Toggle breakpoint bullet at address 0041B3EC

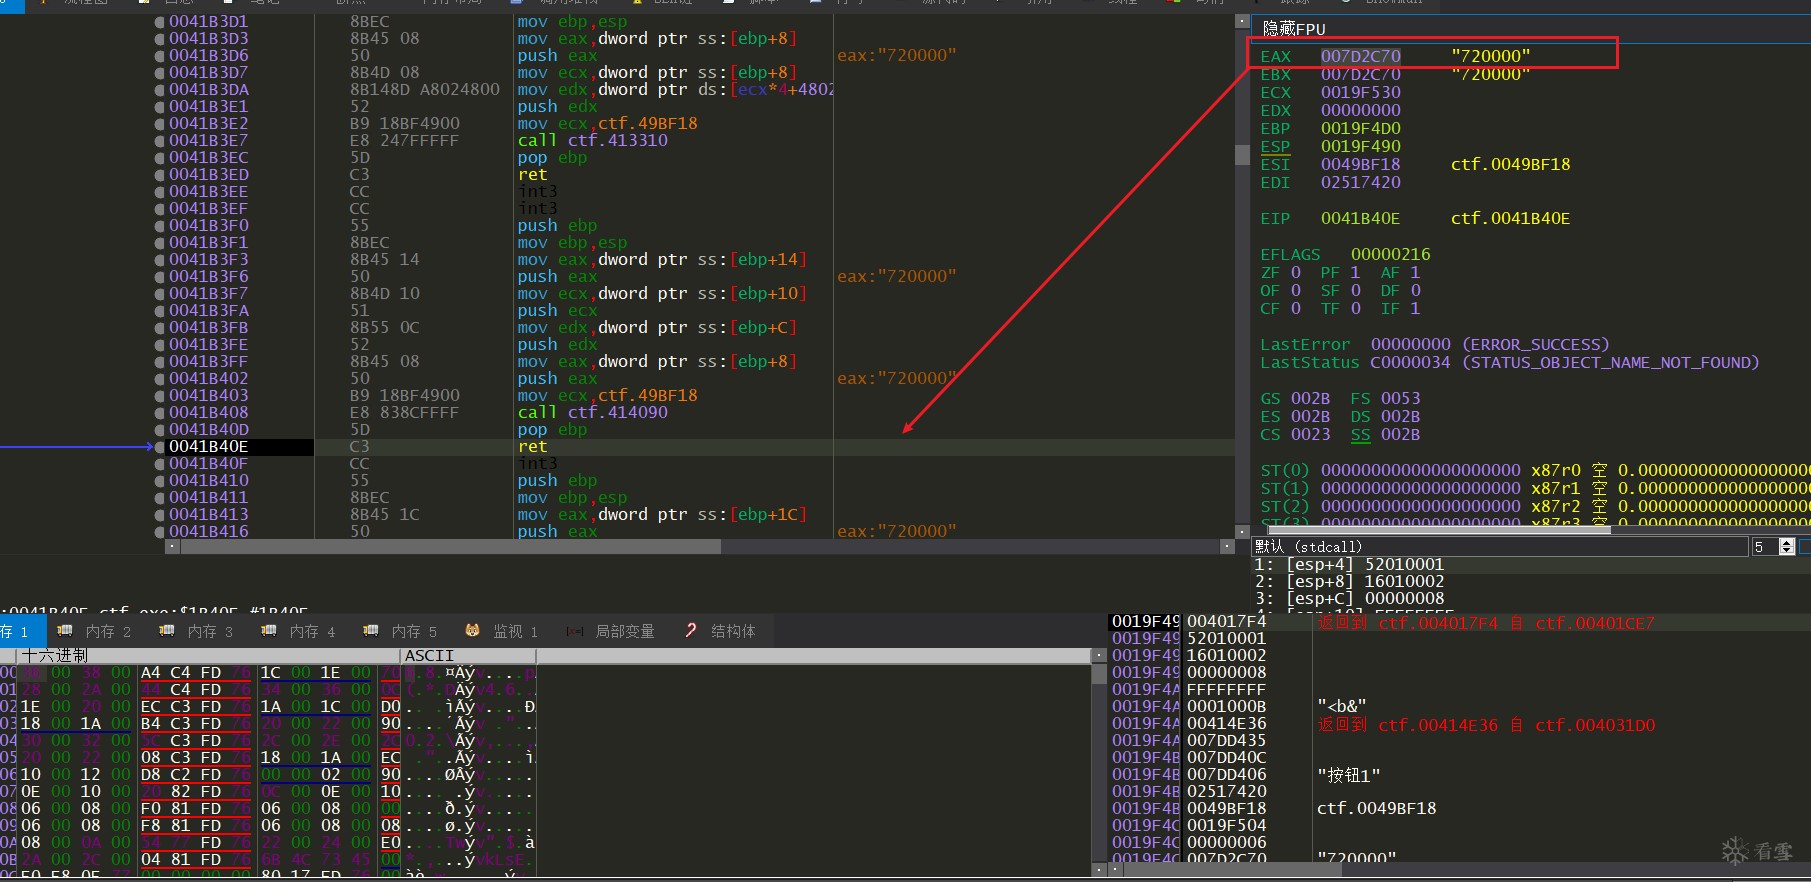coord(160,157)
